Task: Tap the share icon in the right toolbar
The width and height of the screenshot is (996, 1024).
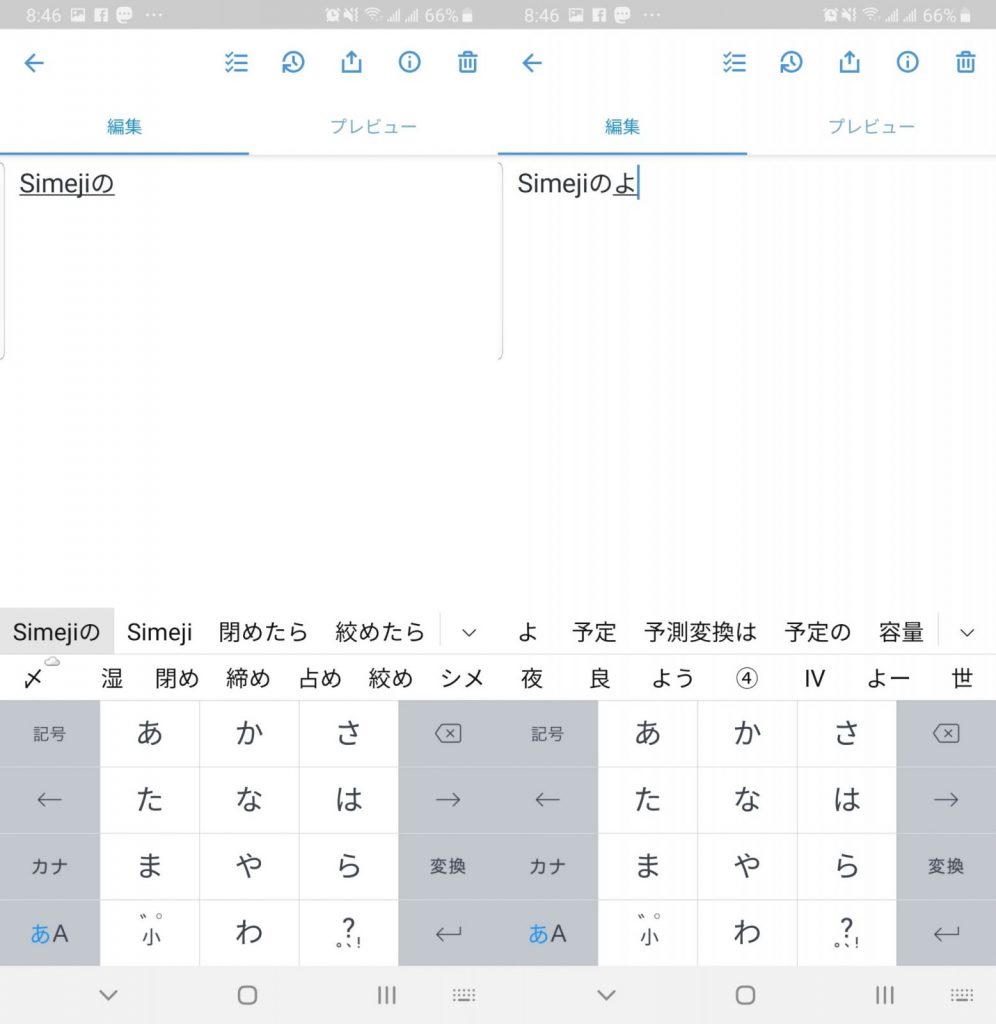Action: tap(849, 62)
